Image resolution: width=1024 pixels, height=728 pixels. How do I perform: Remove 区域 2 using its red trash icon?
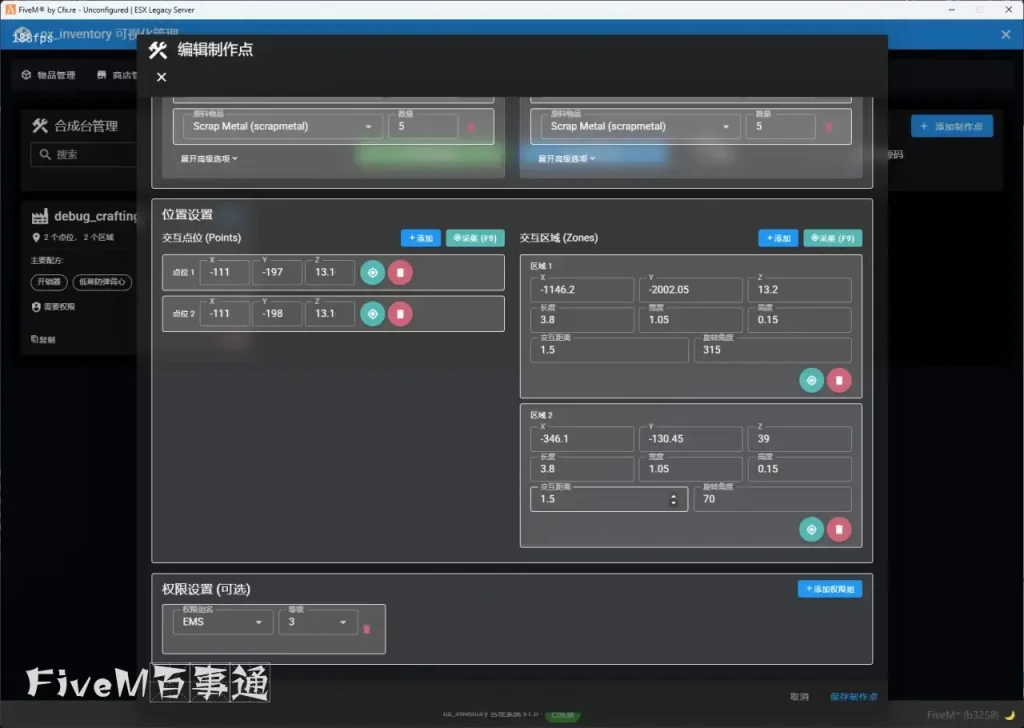tap(839, 529)
